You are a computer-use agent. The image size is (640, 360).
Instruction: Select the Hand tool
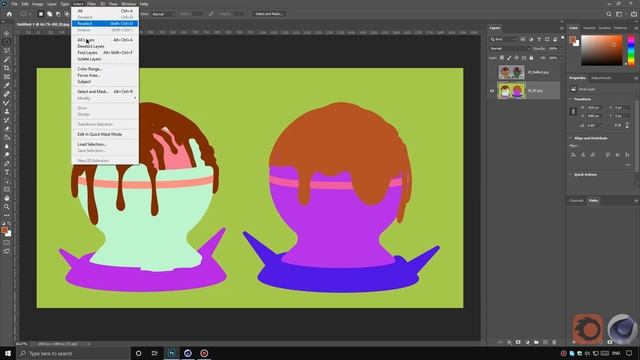pyautogui.click(x=7, y=198)
